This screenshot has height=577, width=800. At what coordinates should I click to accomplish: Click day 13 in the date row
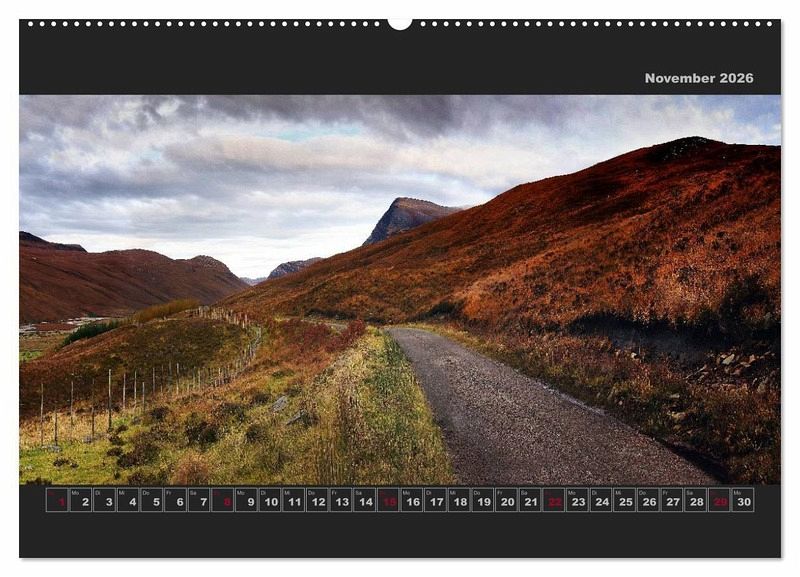[340, 500]
